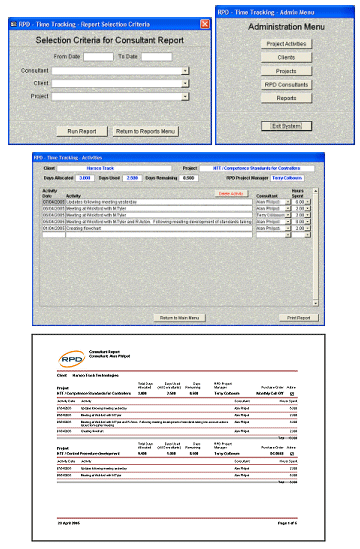This screenshot has width=360, height=549.
Task: Click the Days Remaining value 0.500
Action: point(188,178)
